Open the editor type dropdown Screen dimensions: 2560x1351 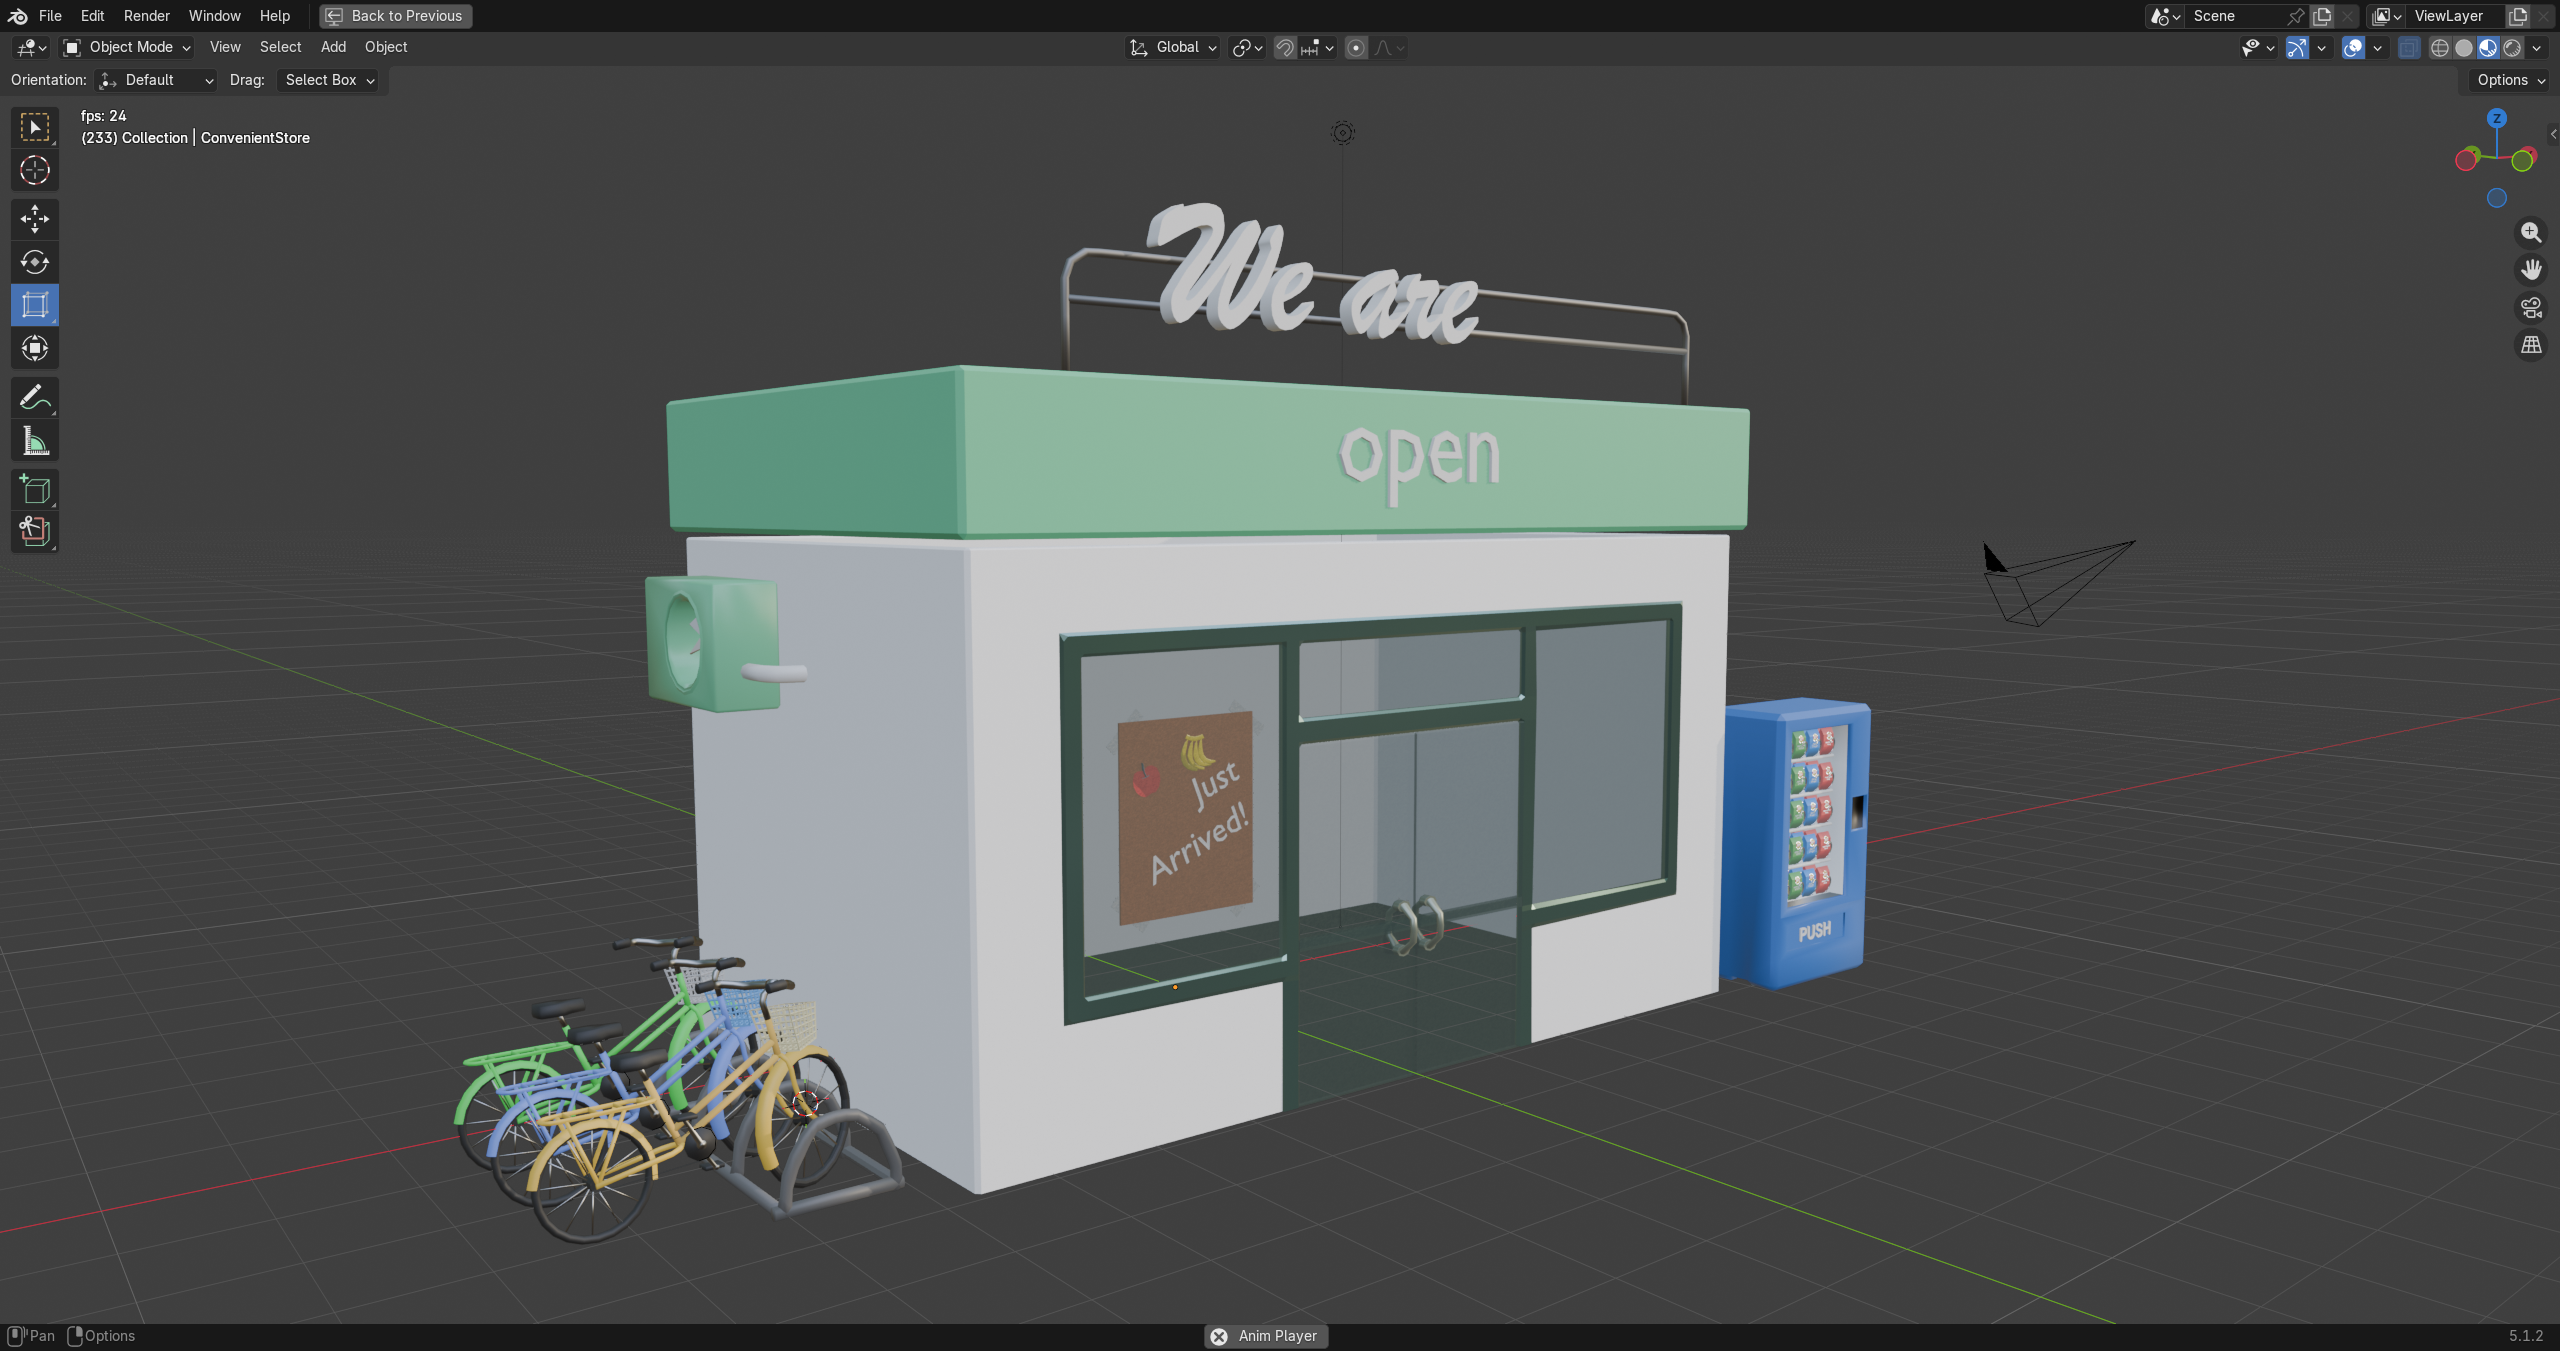click(x=32, y=48)
